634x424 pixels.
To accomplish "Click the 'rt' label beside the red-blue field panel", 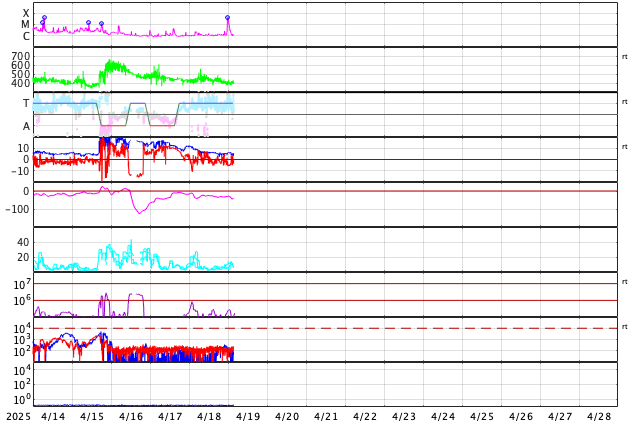I will click(x=625, y=147).
